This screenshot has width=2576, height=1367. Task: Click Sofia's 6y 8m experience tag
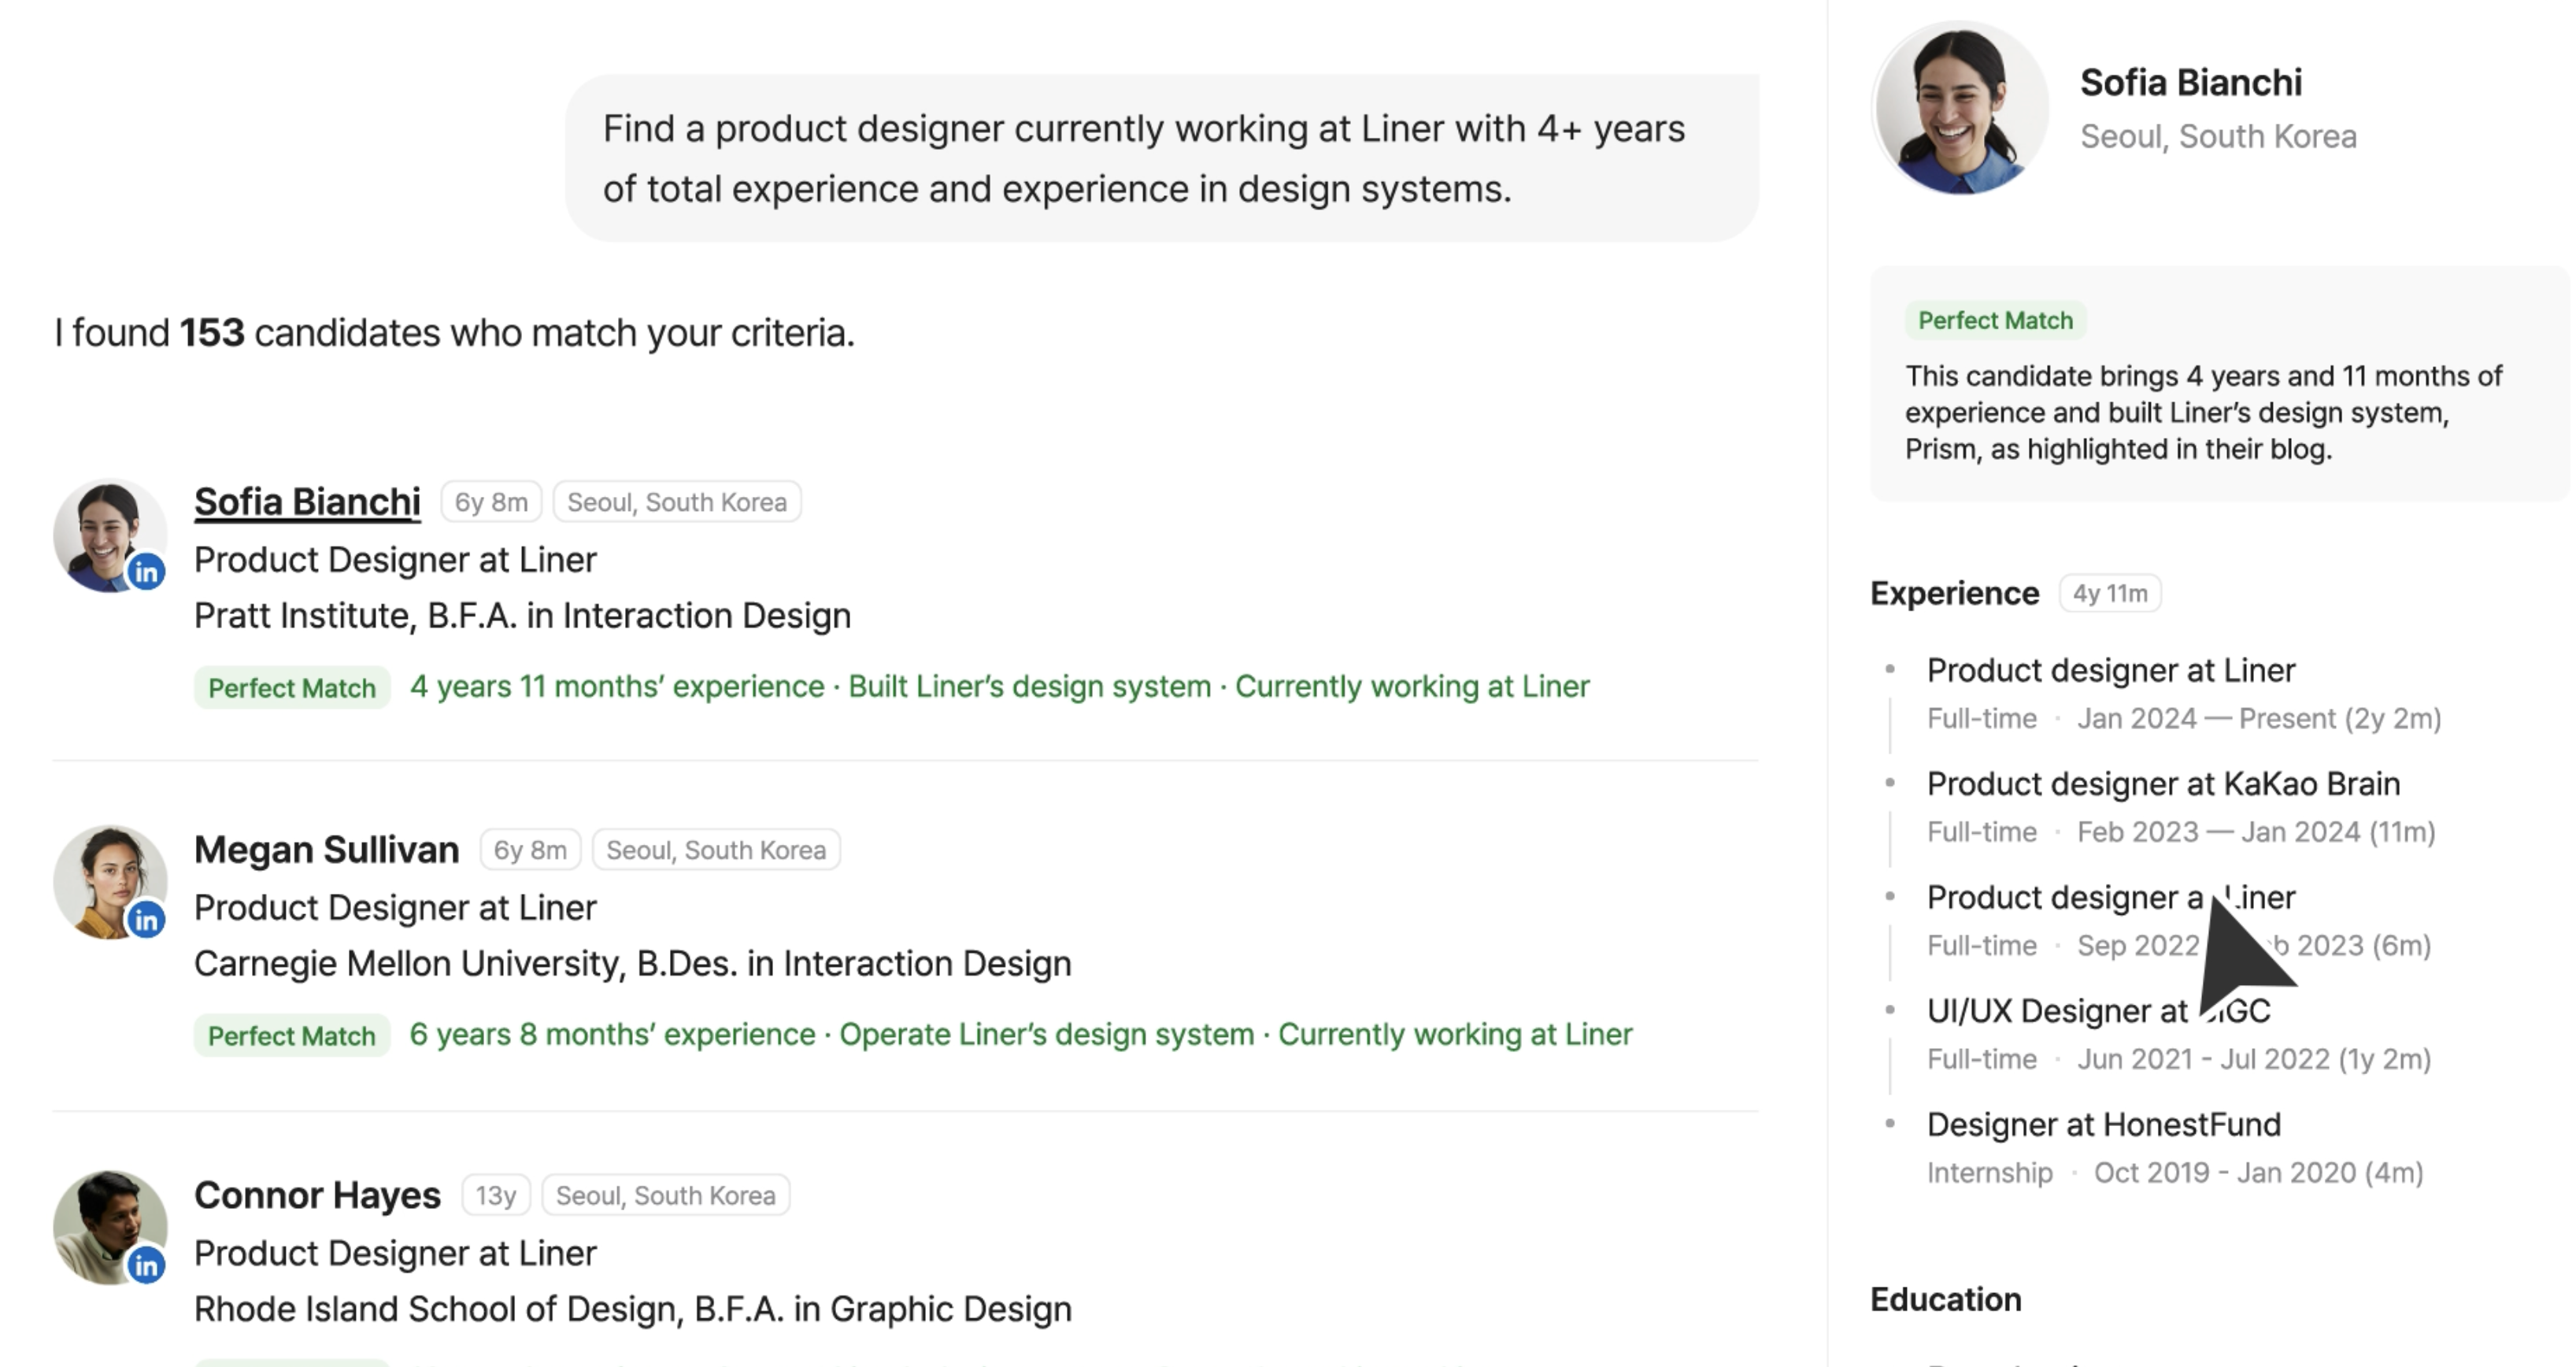[x=491, y=502]
